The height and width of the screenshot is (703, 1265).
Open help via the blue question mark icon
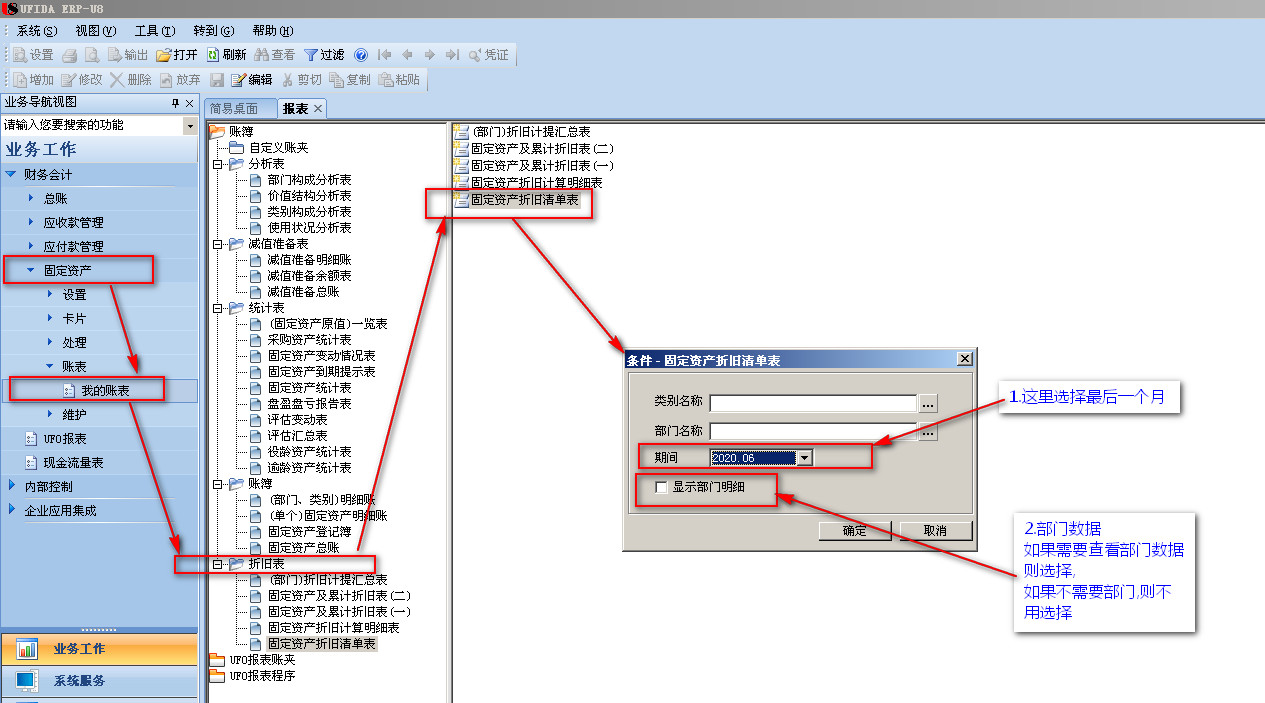click(361, 55)
